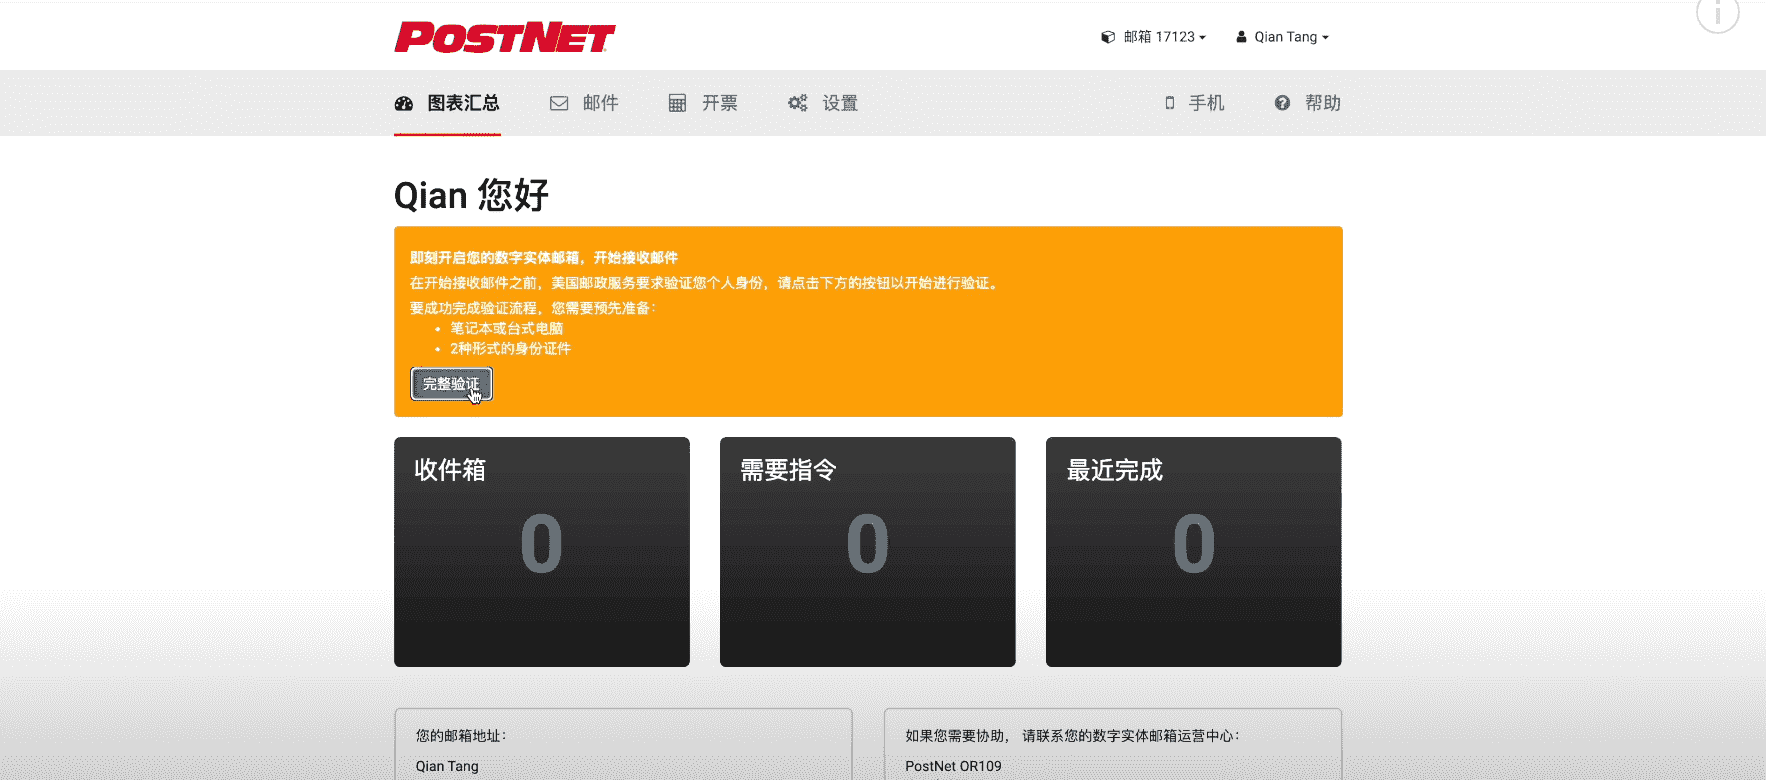Click the PostNet logo
Viewport: 1766px width, 780px height.
(505, 37)
